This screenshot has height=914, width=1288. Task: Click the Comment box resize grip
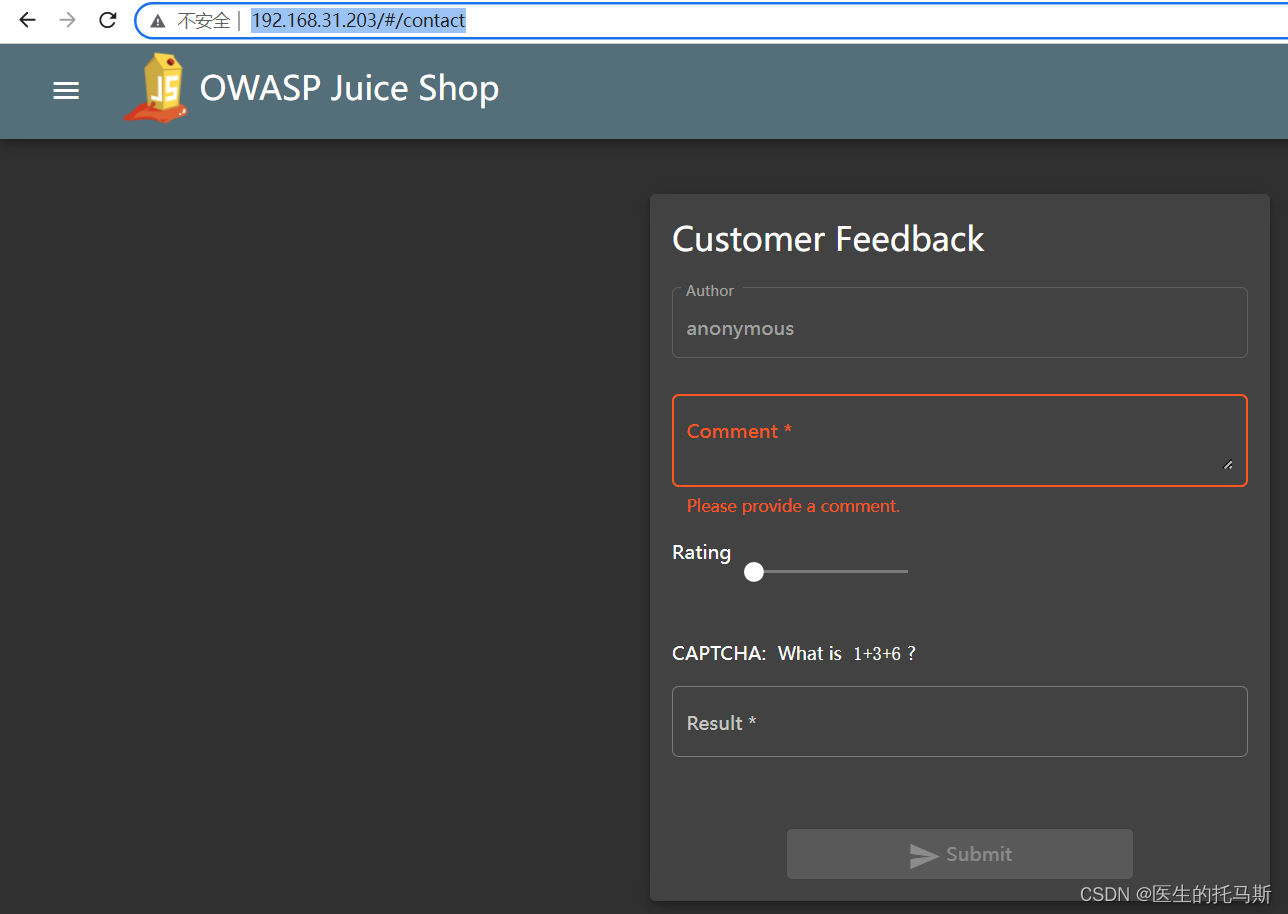tap(1228, 464)
